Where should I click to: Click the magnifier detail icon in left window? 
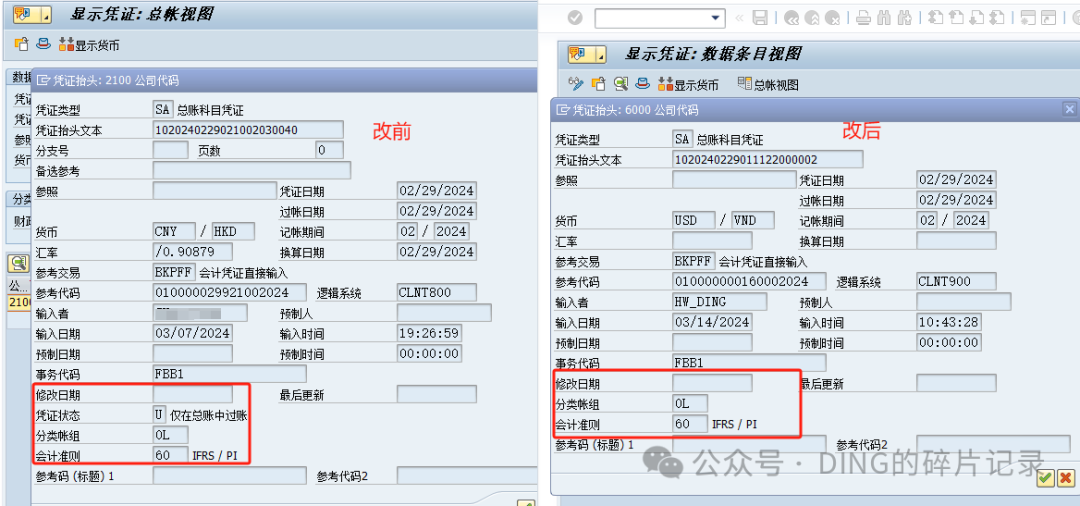click(x=17, y=262)
